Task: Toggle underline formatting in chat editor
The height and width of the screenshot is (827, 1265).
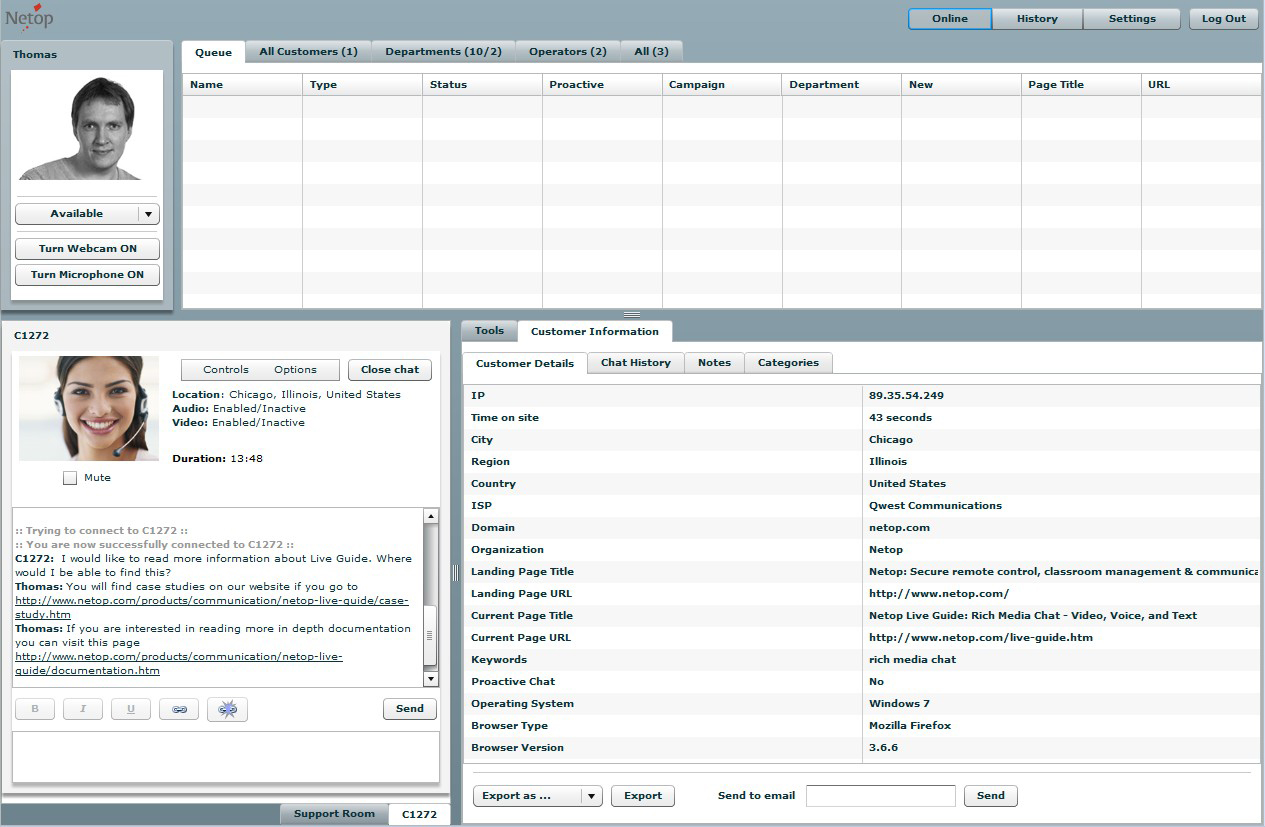Action: click(131, 709)
